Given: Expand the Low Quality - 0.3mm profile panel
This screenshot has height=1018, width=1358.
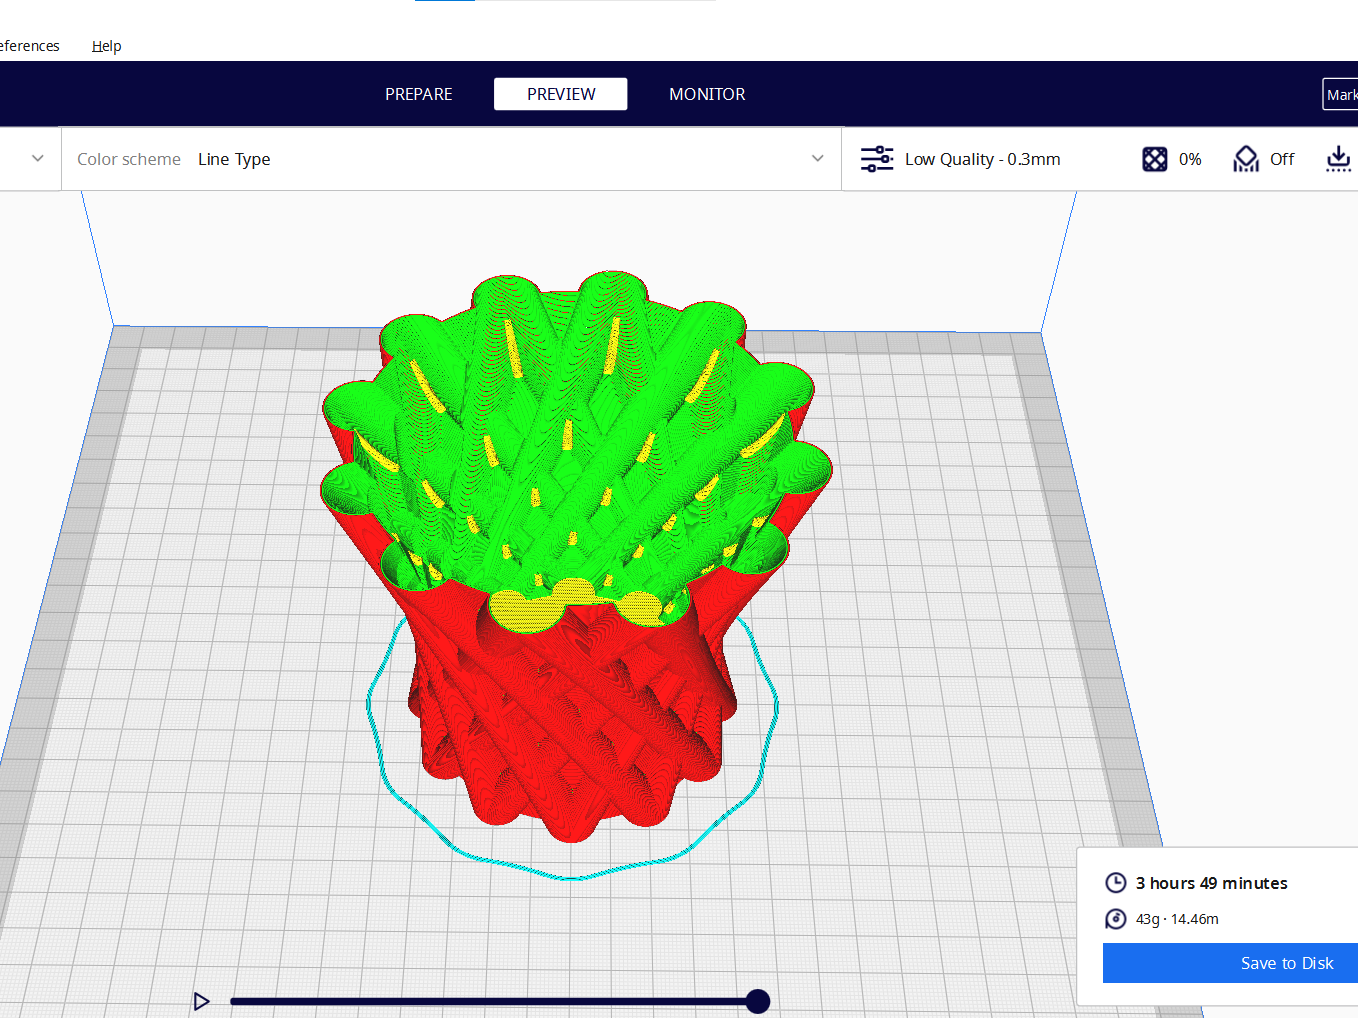Looking at the screenshot, I should click(982, 159).
